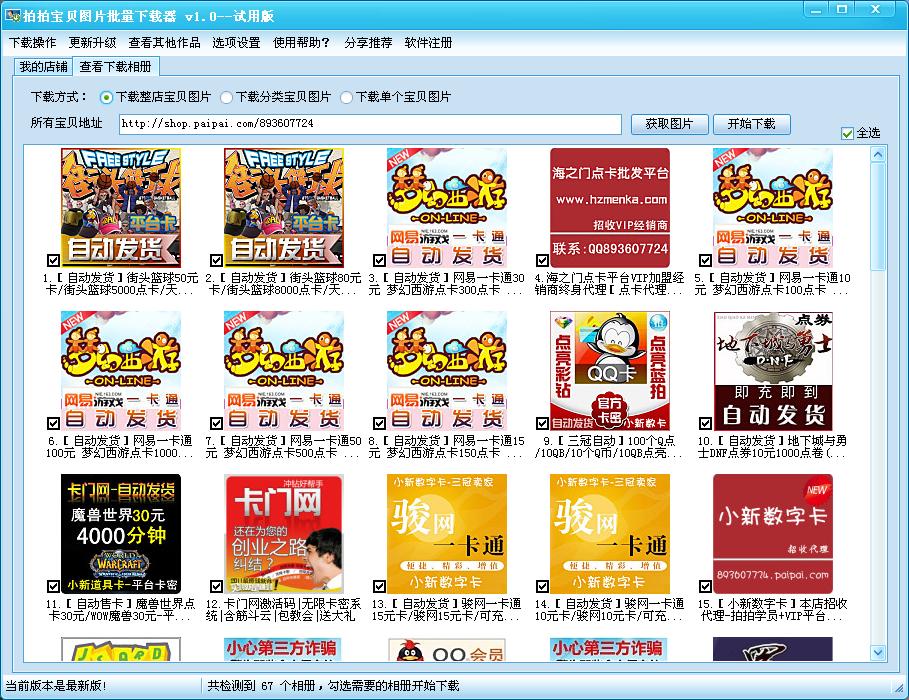Uncheck item 2 街头篮球80元 checkbox
This screenshot has width=909, height=700.
click(216, 260)
